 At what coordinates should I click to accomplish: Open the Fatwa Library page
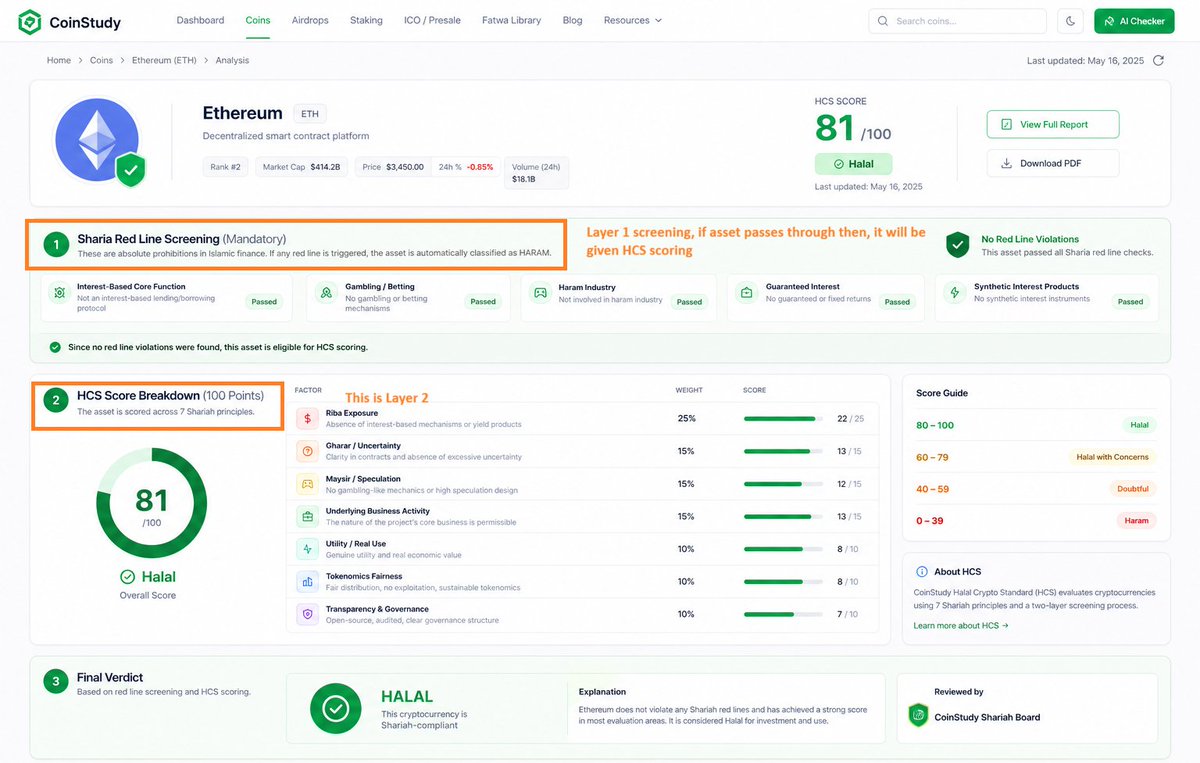click(512, 20)
